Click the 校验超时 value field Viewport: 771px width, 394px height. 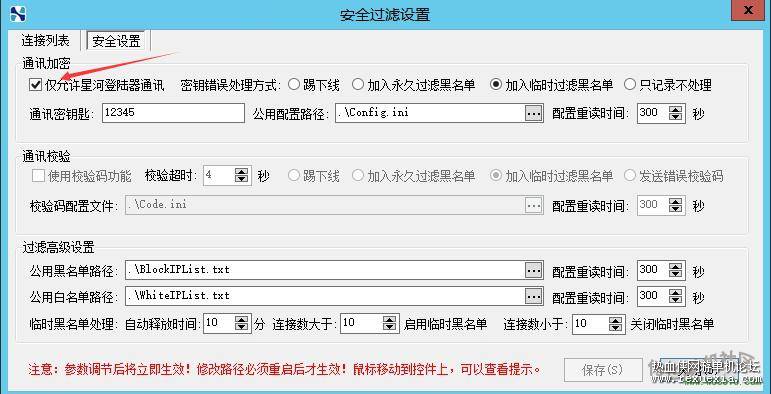[x=219, y=175]
